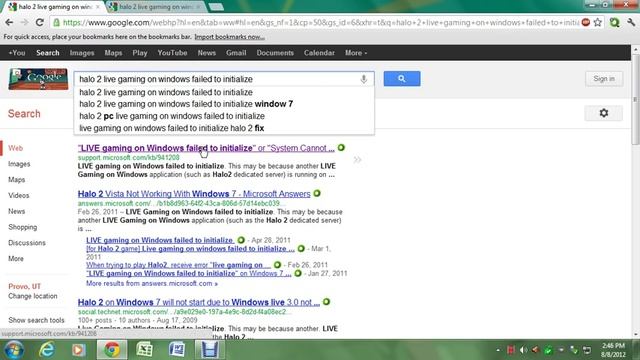Open Images in the black navigation bar
Image resolution: width=640 pixels, height=360 pixels.
pos(82,53)
